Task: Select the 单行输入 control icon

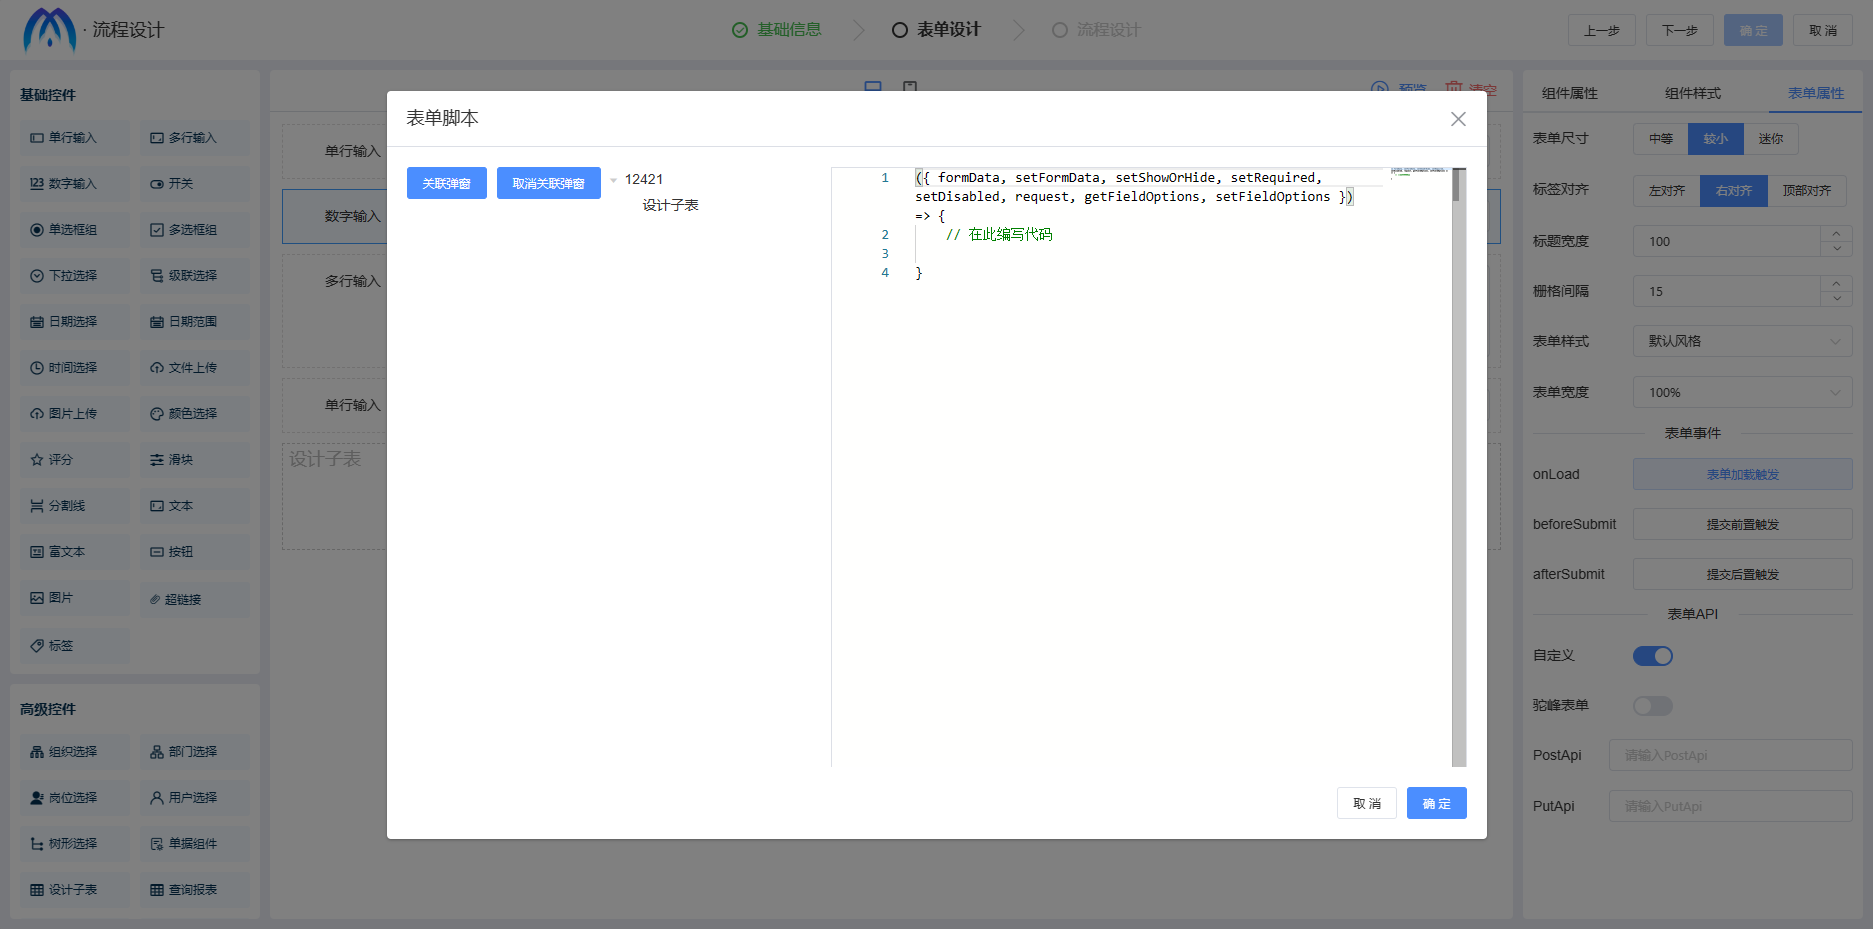Action: tap(37, 138)
